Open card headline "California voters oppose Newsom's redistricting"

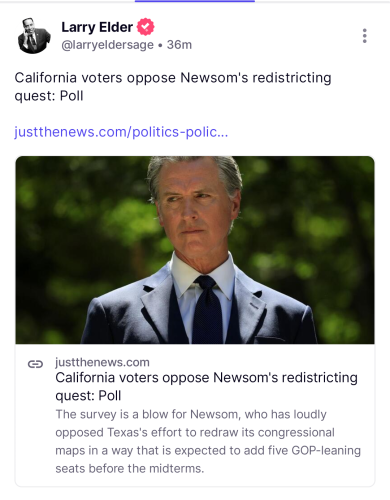(x=206, y=378)
